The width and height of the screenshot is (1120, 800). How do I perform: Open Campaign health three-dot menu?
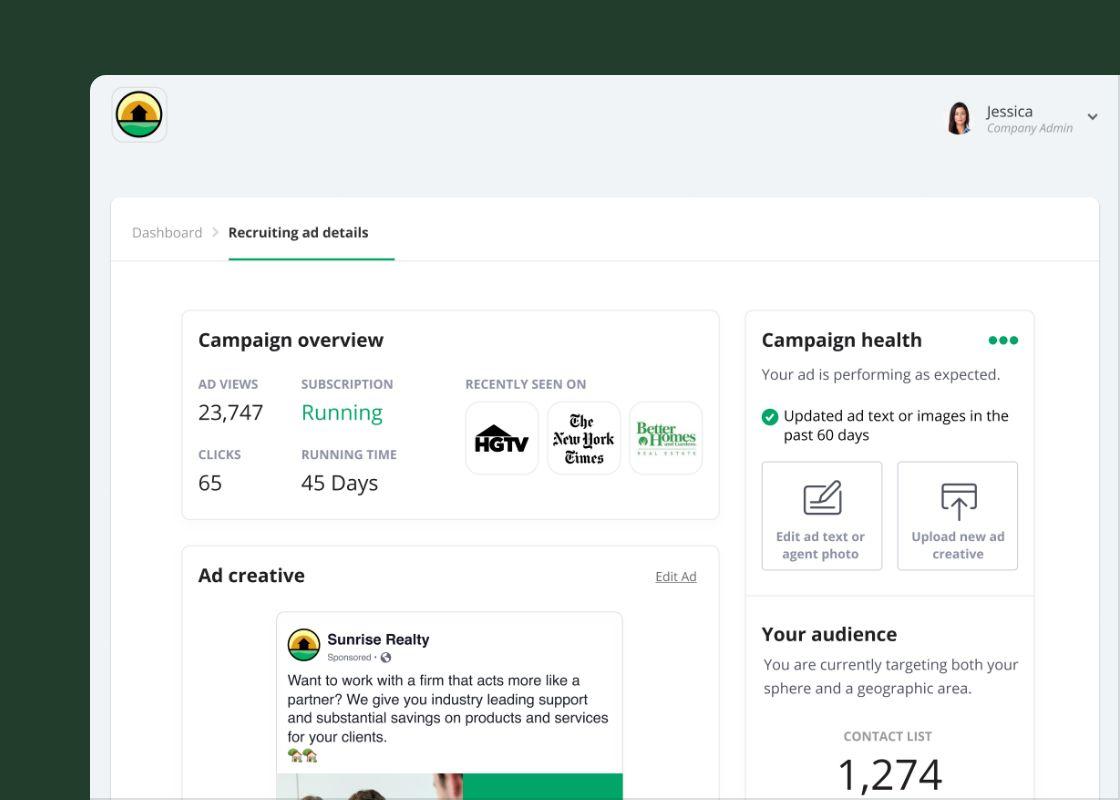point(1003,340)
